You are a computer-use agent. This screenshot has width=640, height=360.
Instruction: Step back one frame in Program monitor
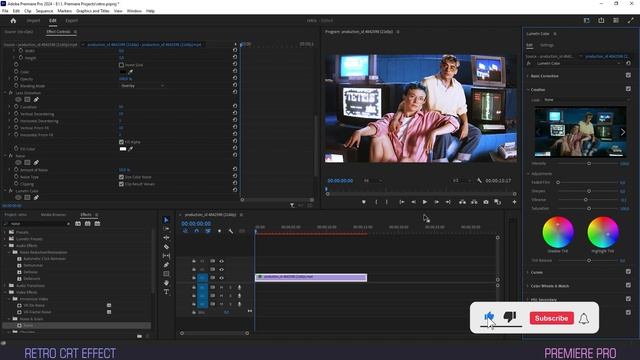[413, 202]
